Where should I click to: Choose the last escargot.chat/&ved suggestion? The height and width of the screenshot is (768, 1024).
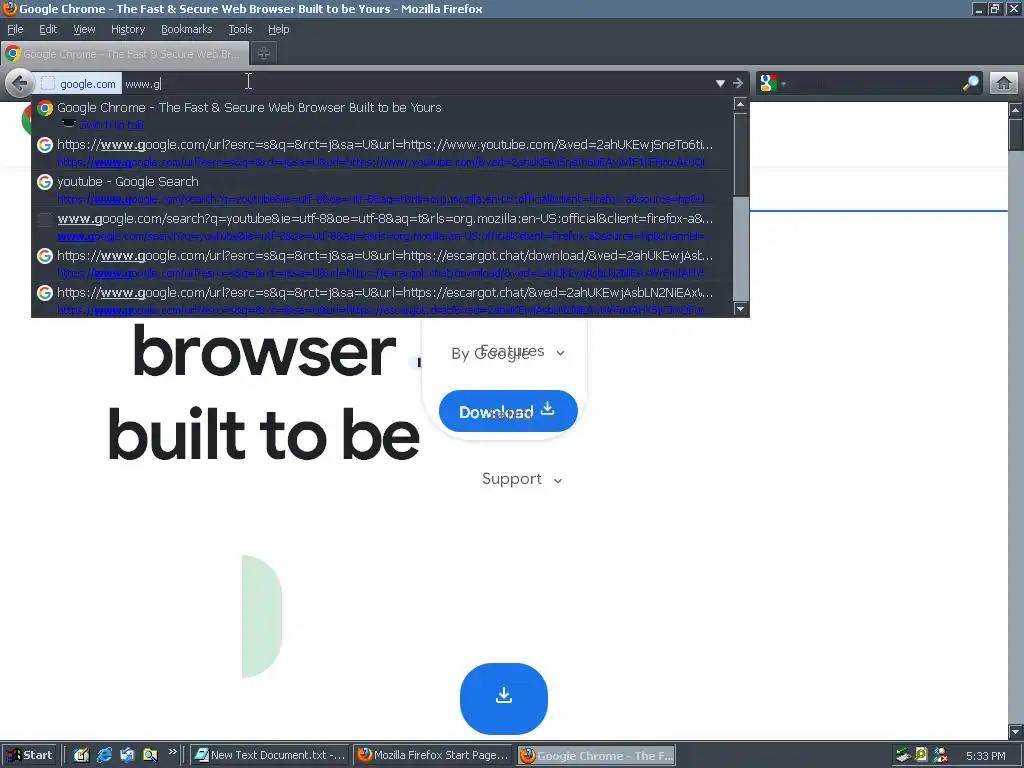click(x=382, y=300)
